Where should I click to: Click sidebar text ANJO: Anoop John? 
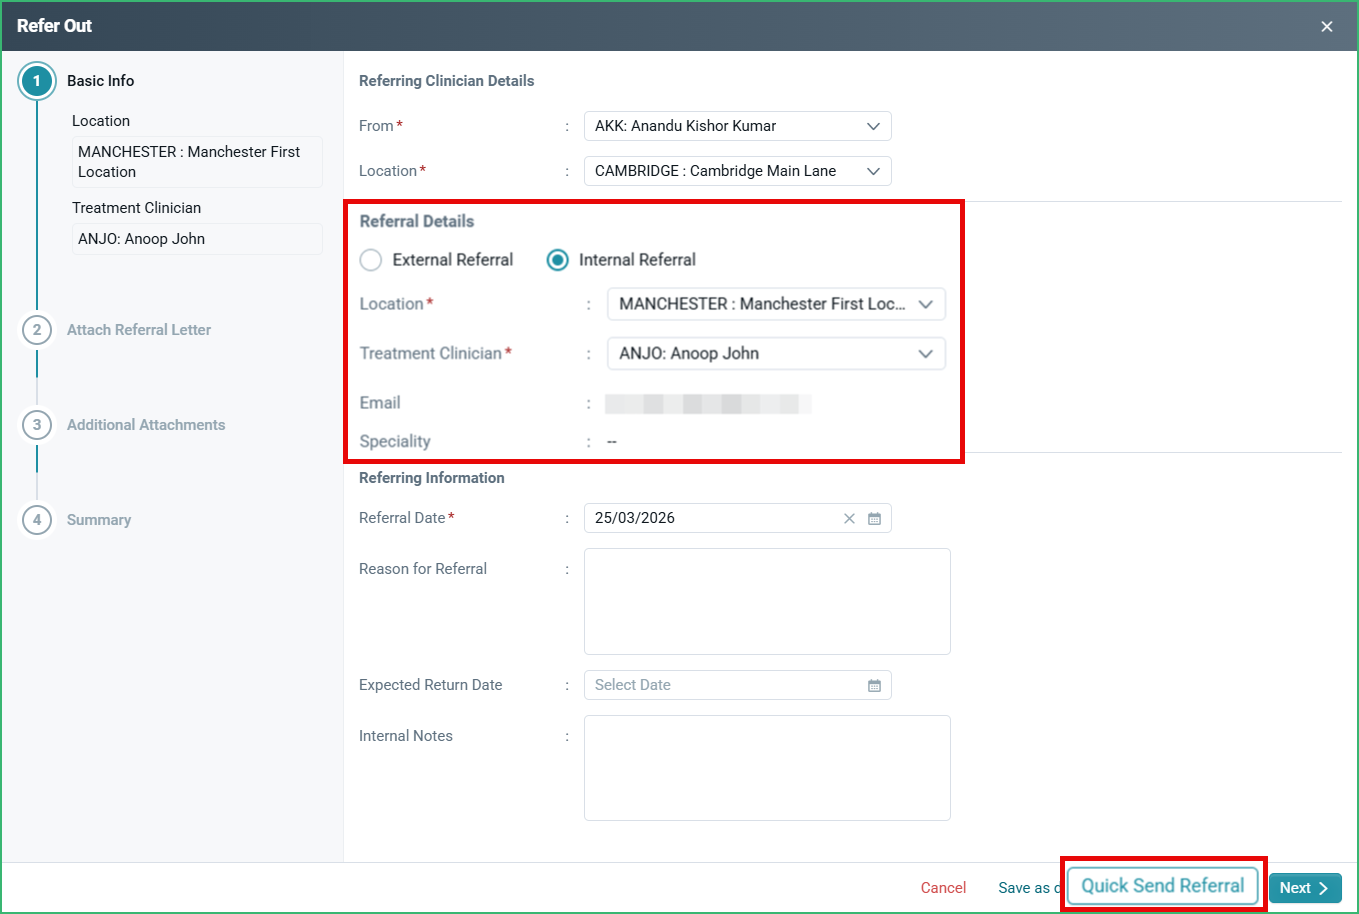(197, 239)
